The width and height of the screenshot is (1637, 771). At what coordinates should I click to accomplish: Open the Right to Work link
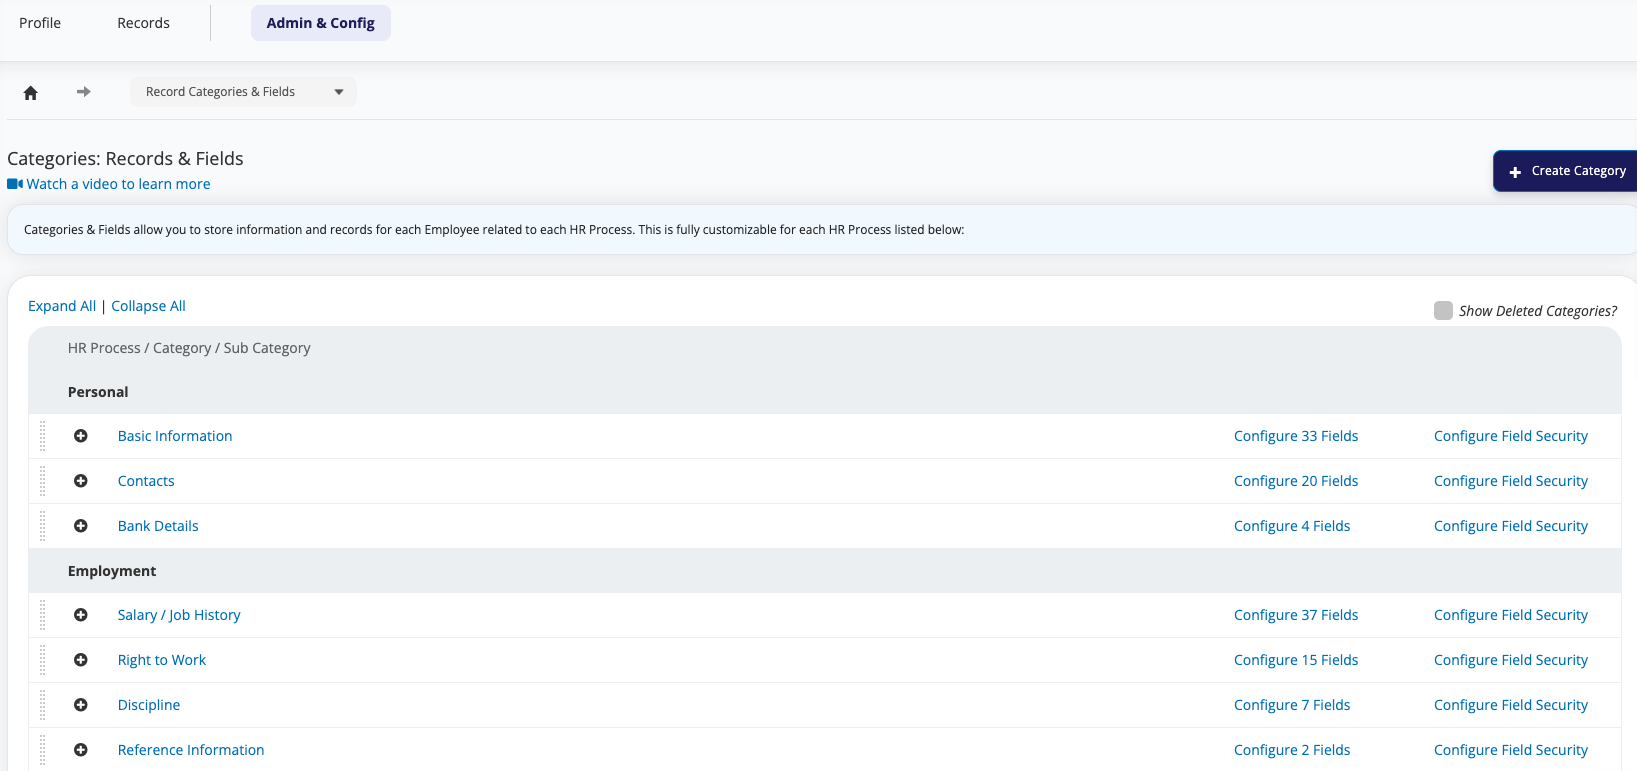[162, 660]
